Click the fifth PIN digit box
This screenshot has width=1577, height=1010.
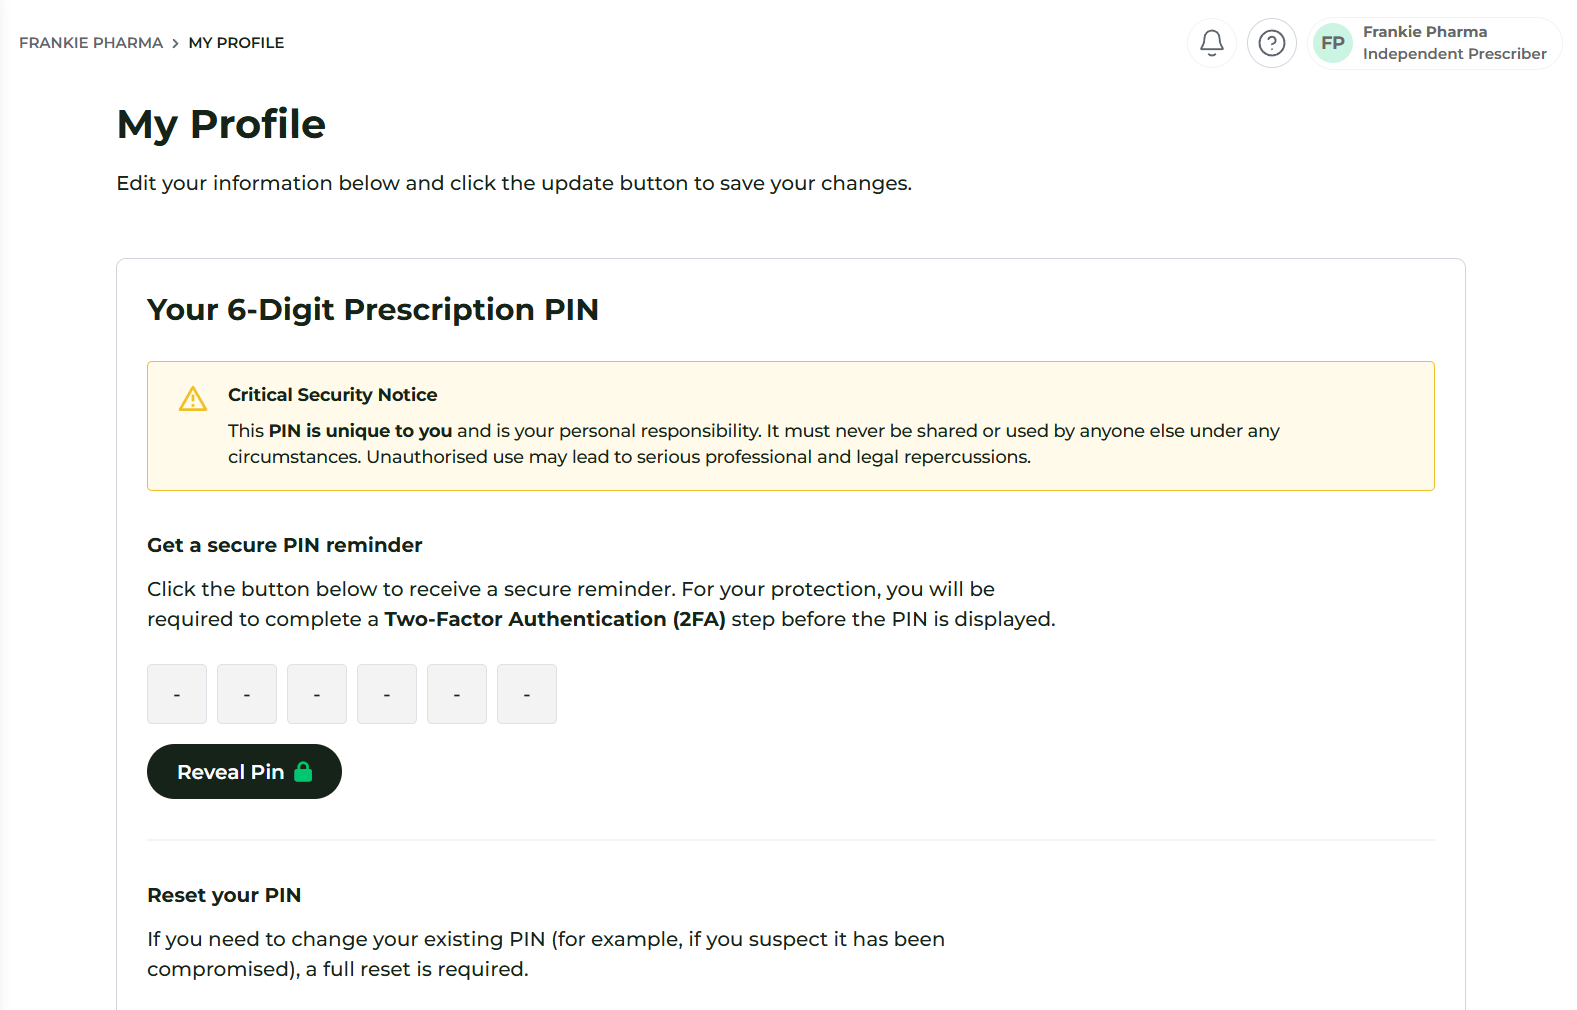pyautogui.click(x=457, y=694)
